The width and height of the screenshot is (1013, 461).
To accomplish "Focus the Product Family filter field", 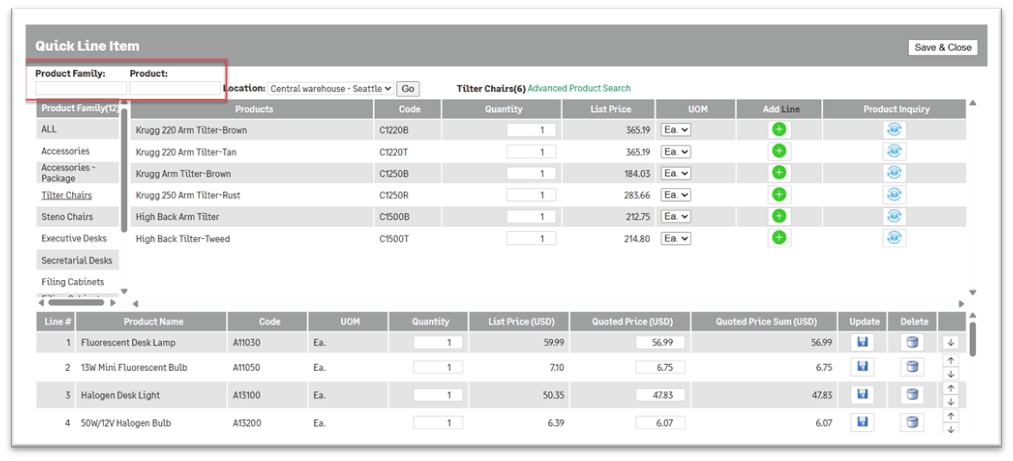I will click(x=81, y=88).
